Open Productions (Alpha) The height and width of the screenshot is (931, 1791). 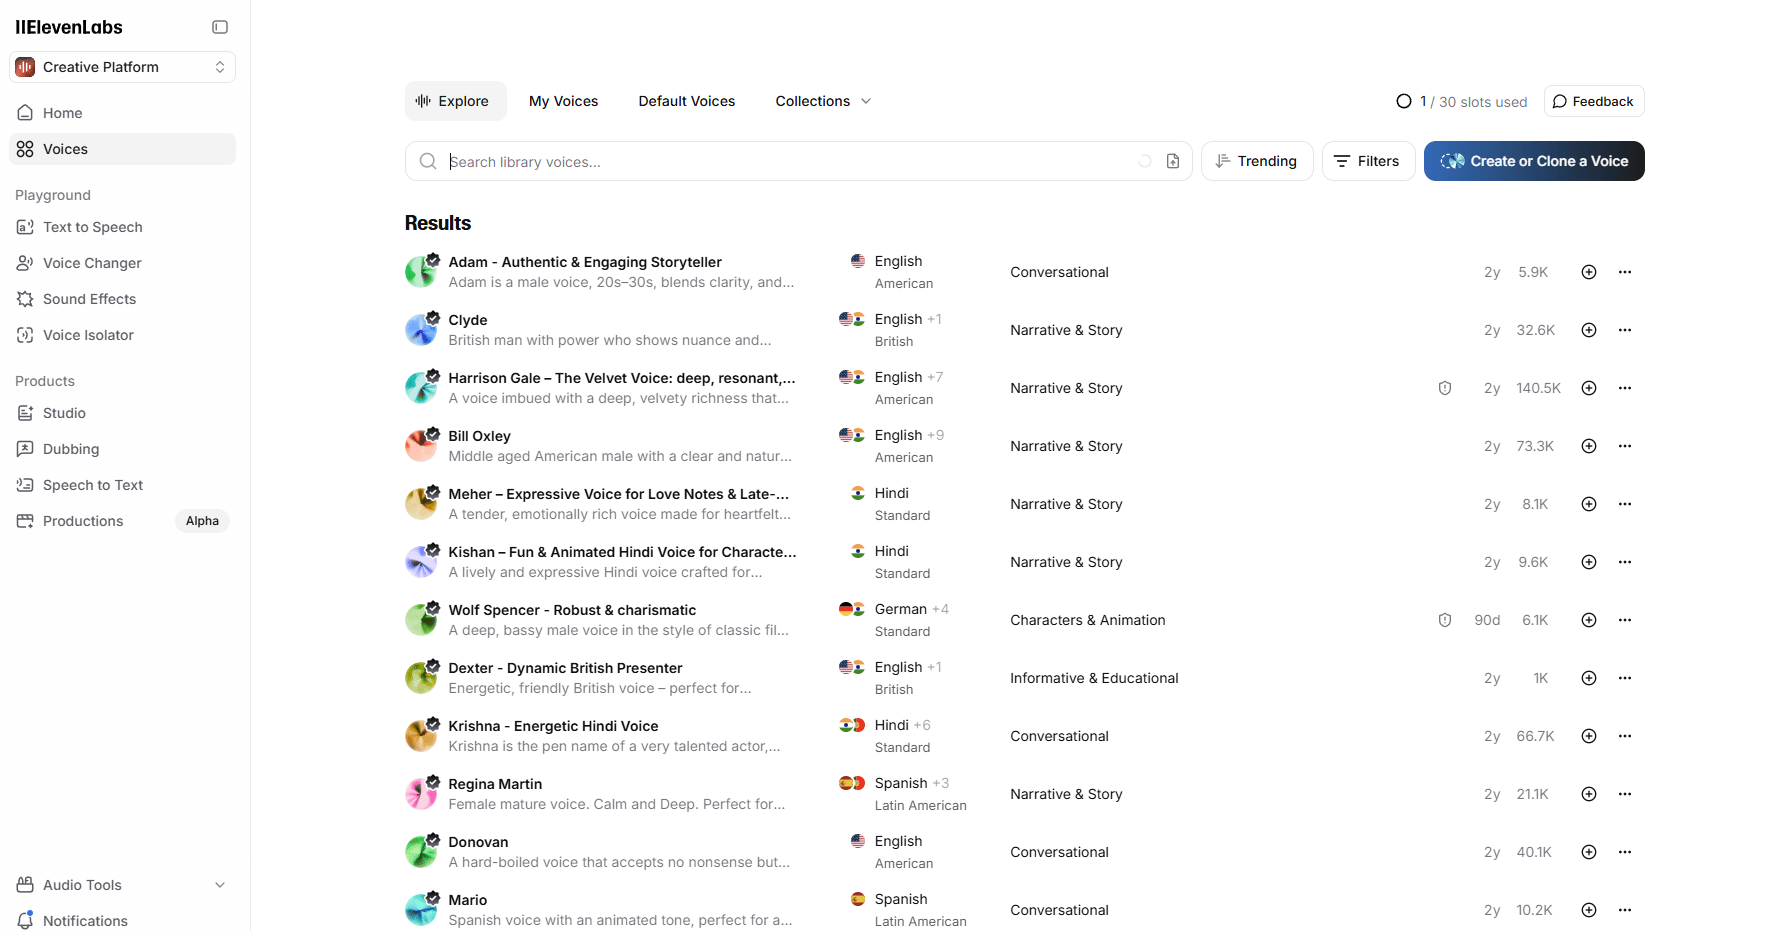click(x=123, y=521)
